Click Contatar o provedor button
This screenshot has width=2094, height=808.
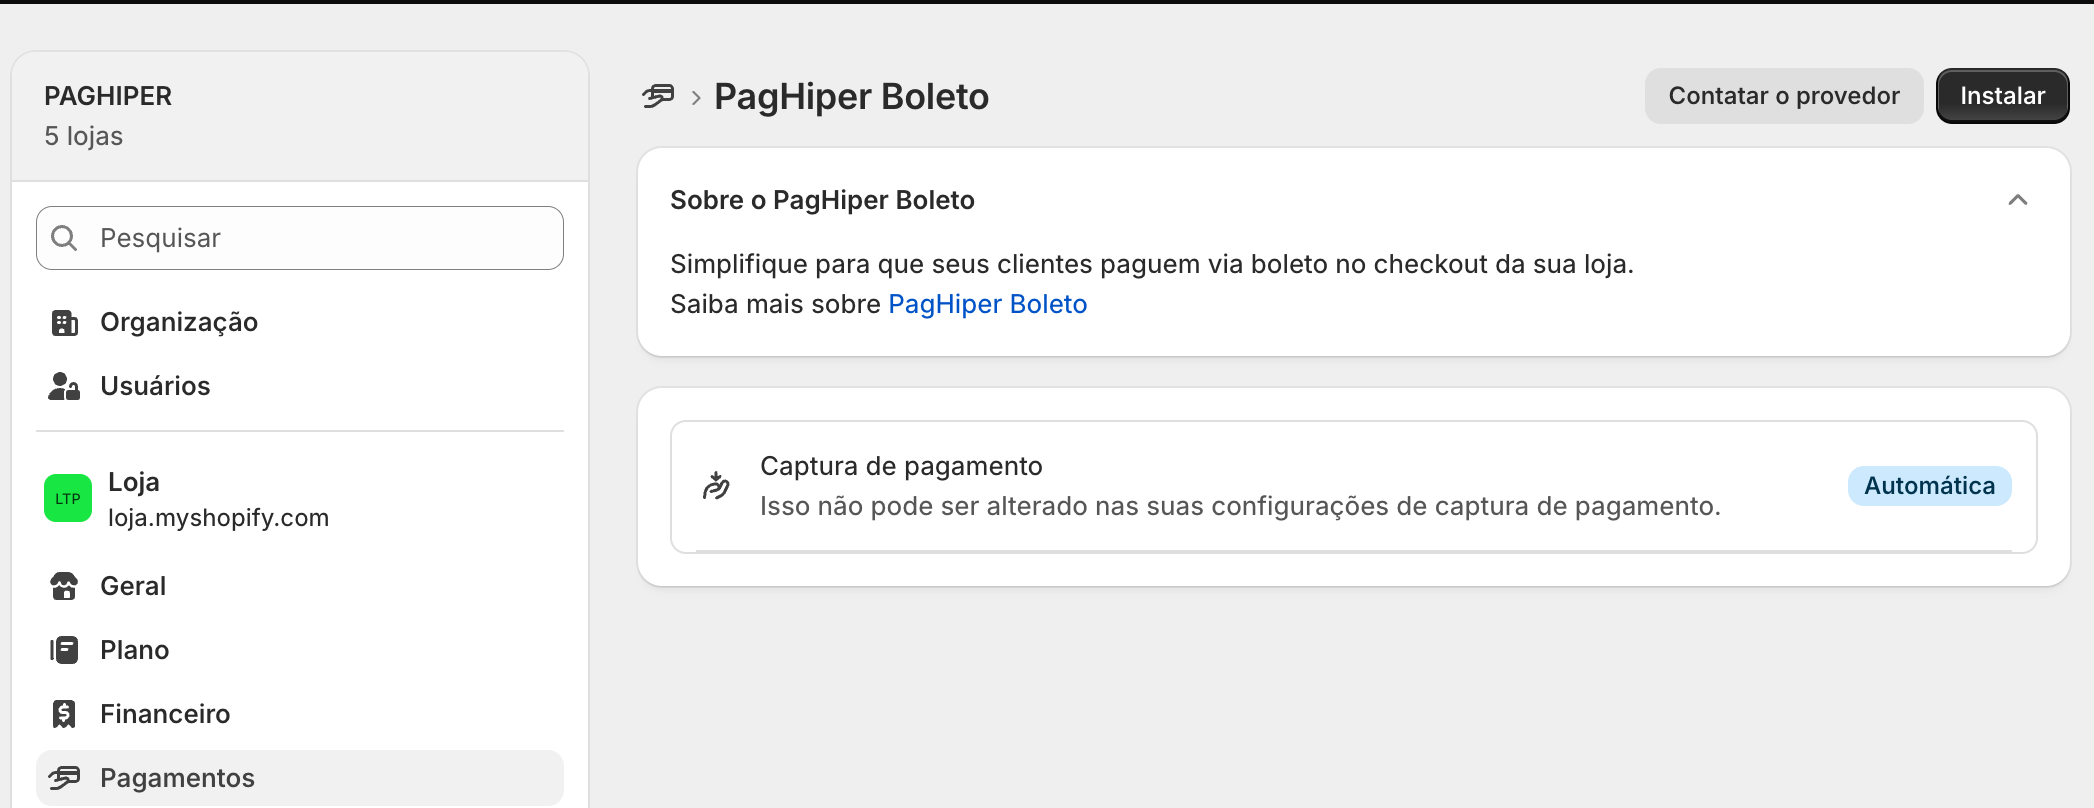click(1784, 96)
